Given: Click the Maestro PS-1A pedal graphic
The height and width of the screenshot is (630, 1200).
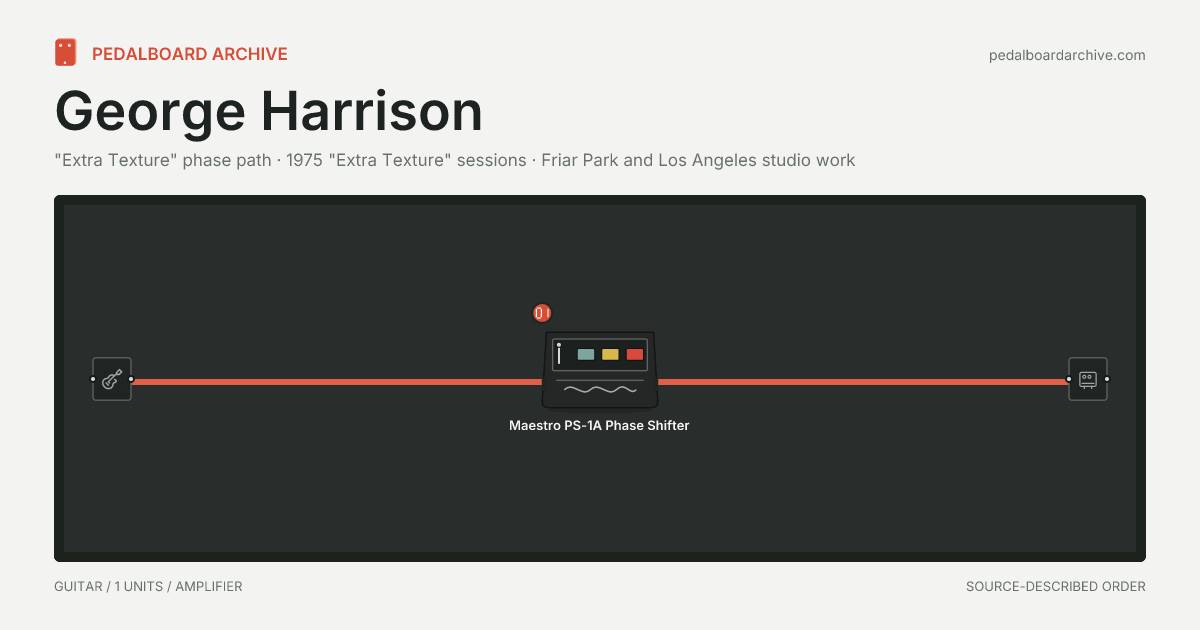Looking at the screenshot, I should point(599,370).
